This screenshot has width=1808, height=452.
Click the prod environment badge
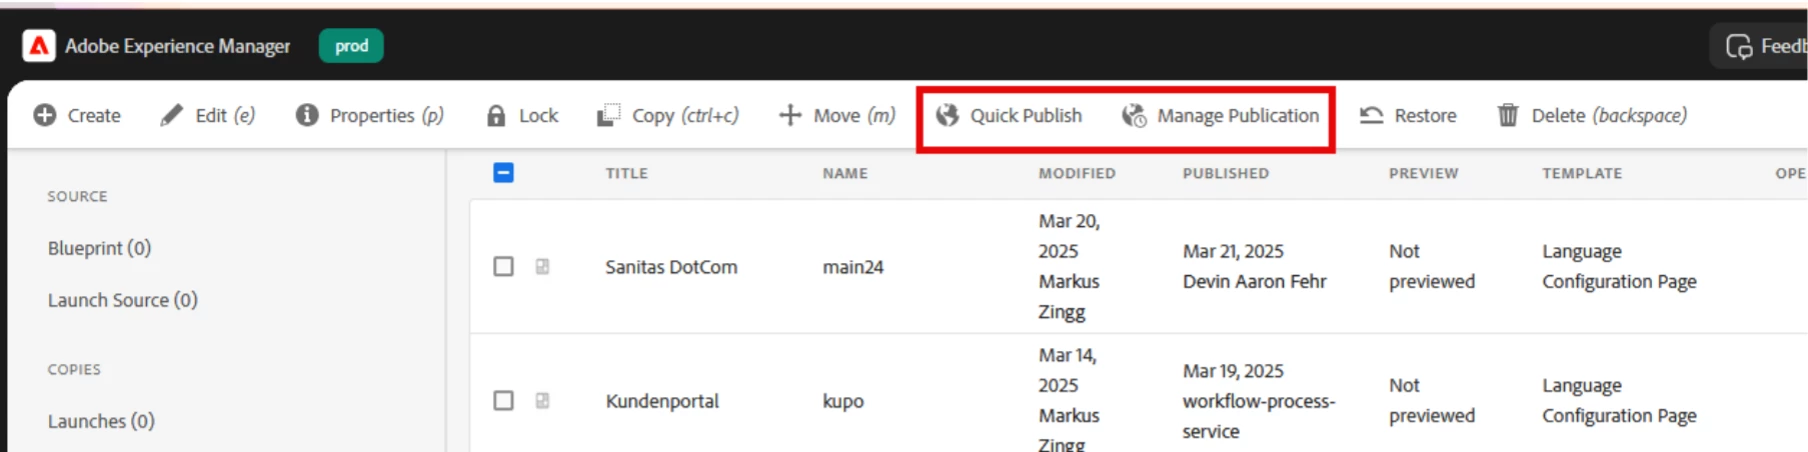(351, 46)
